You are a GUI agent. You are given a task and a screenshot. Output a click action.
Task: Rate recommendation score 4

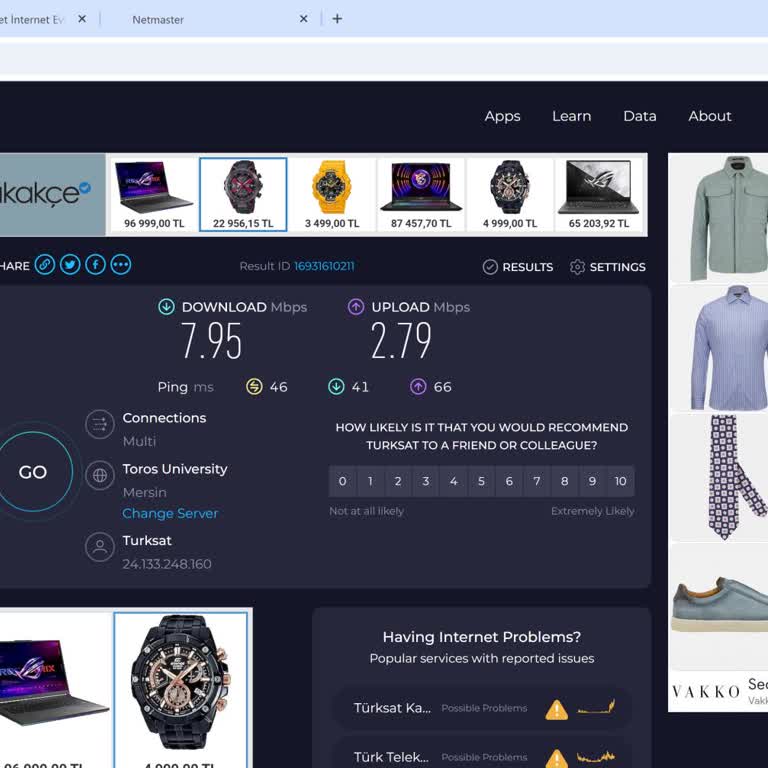coord(454,481)
